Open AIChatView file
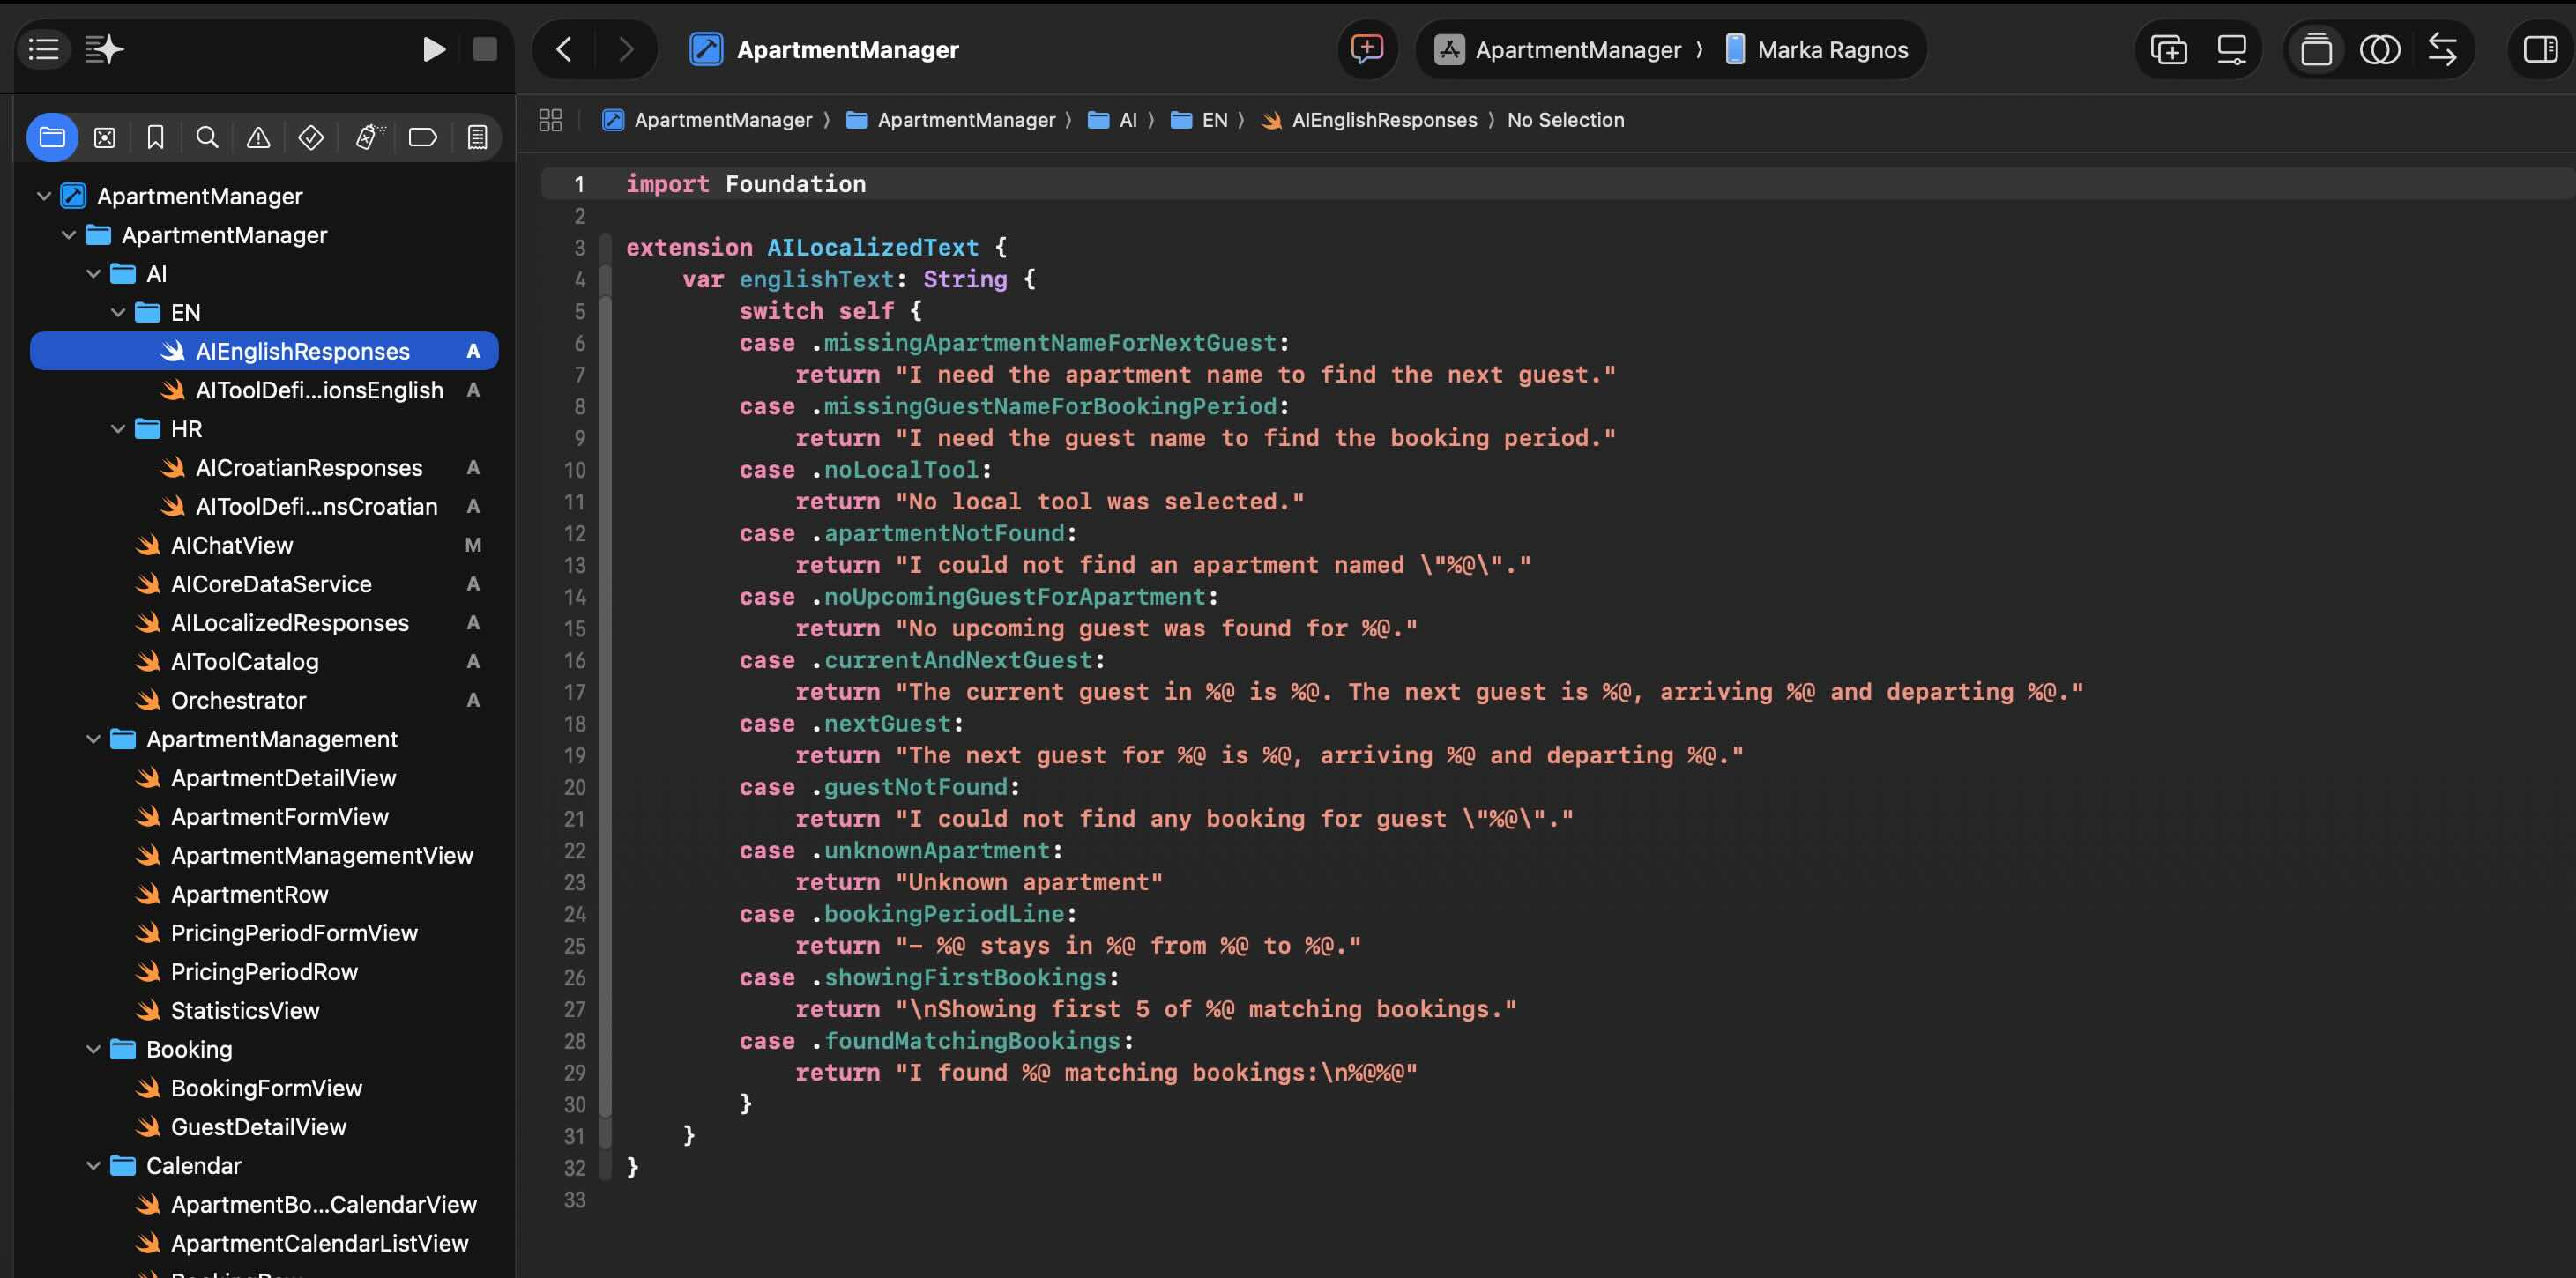The image size is (2576, 1278). (231, 545)
